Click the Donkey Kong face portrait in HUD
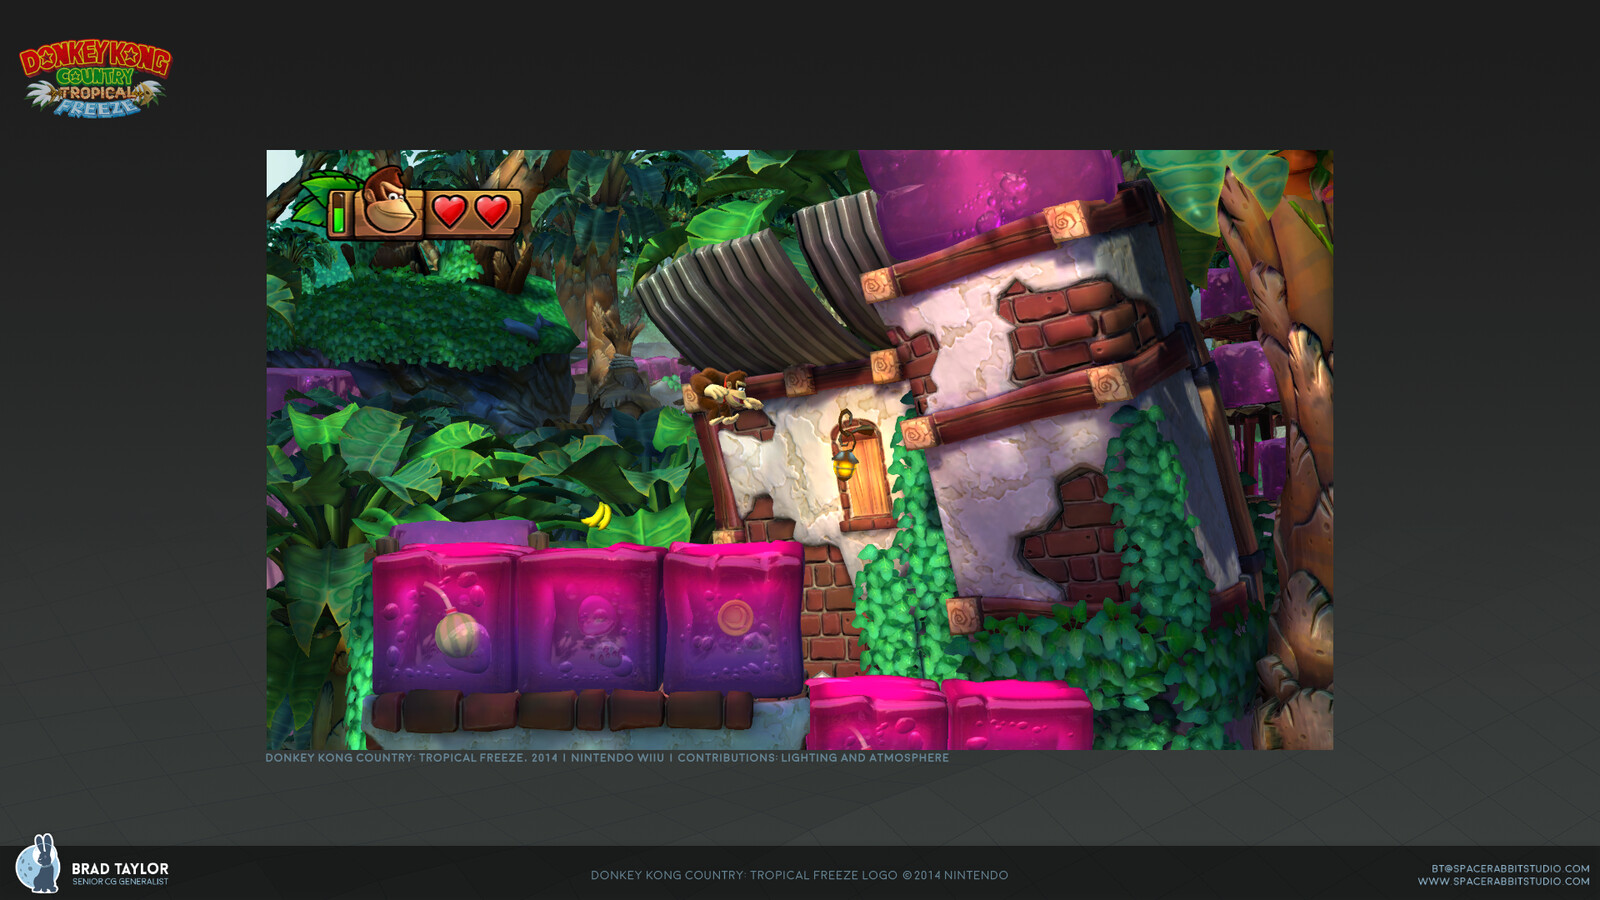1600x900 pixels. click(x=389, y=204)
